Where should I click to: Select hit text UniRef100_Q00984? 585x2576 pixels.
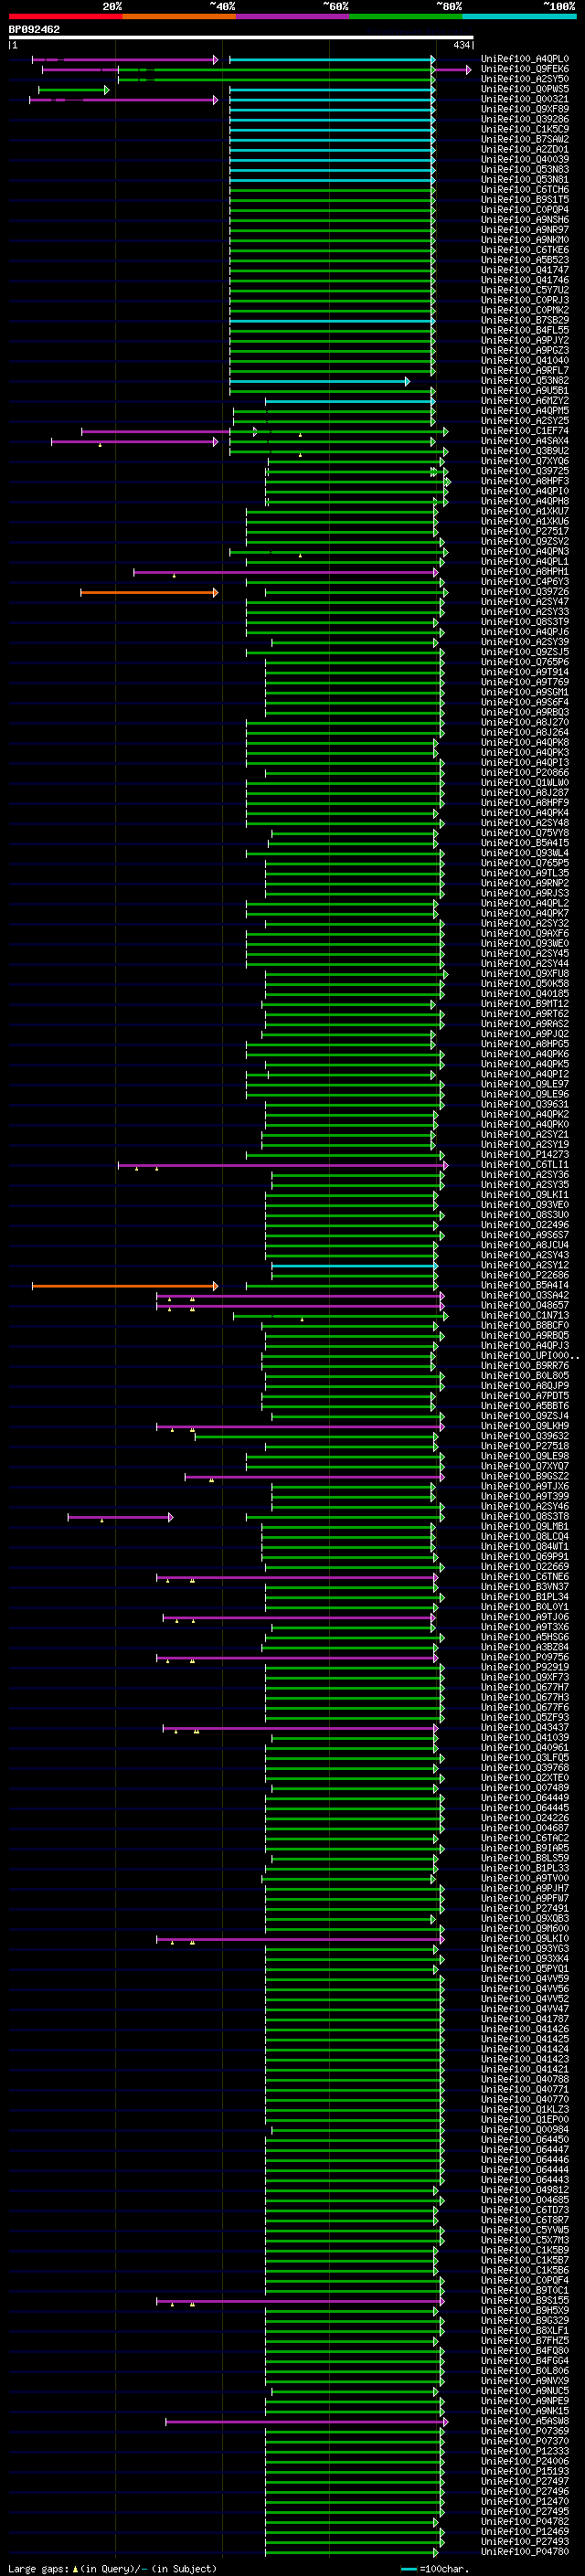(525, 2130)
